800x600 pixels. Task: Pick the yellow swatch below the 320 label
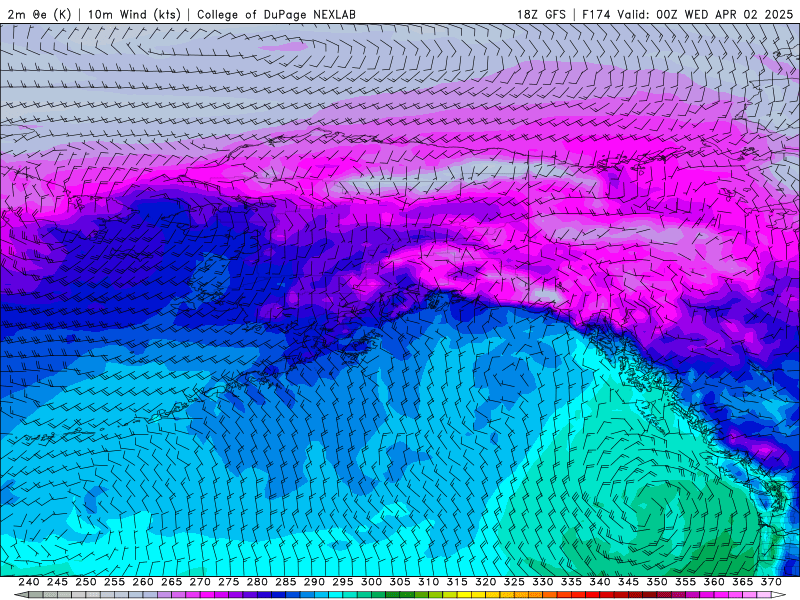point(479,595)
